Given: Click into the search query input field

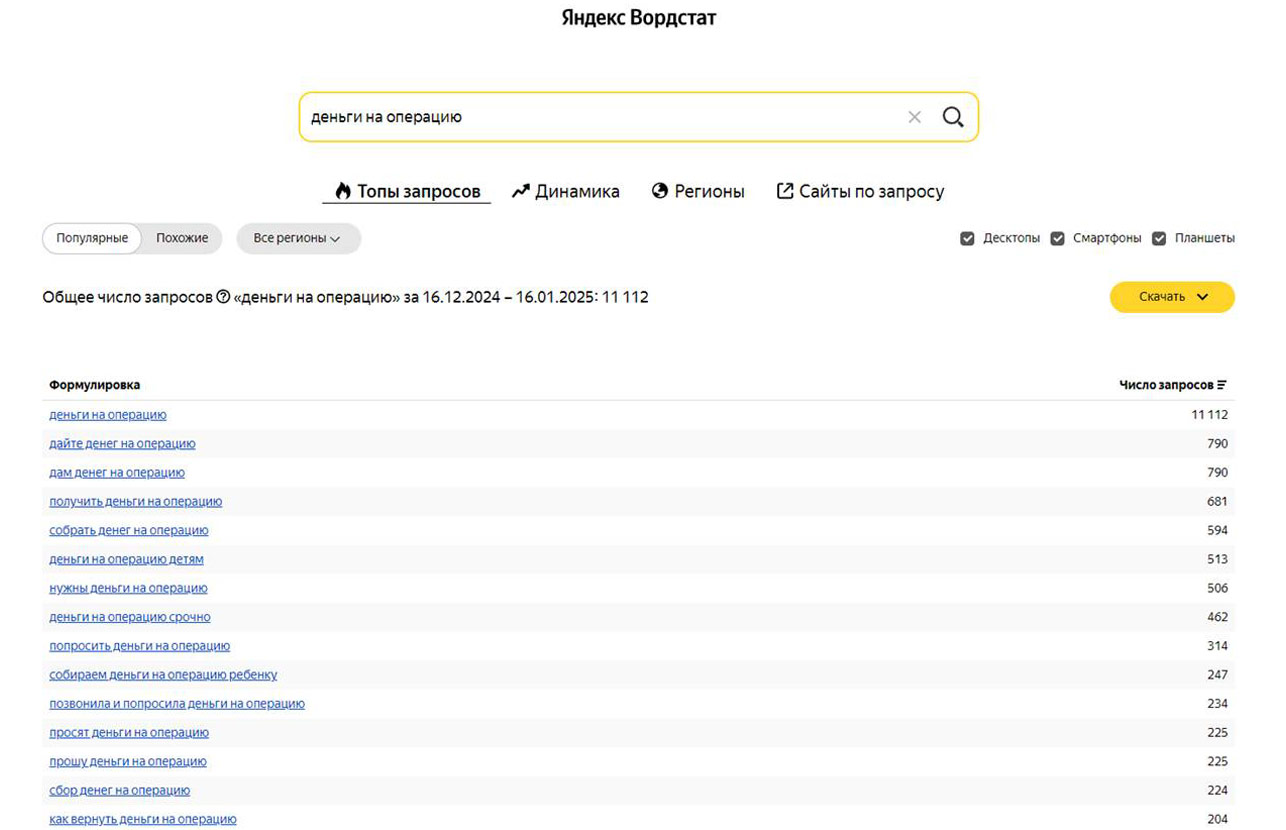Looking at the screenshot, I should (600, 117).
